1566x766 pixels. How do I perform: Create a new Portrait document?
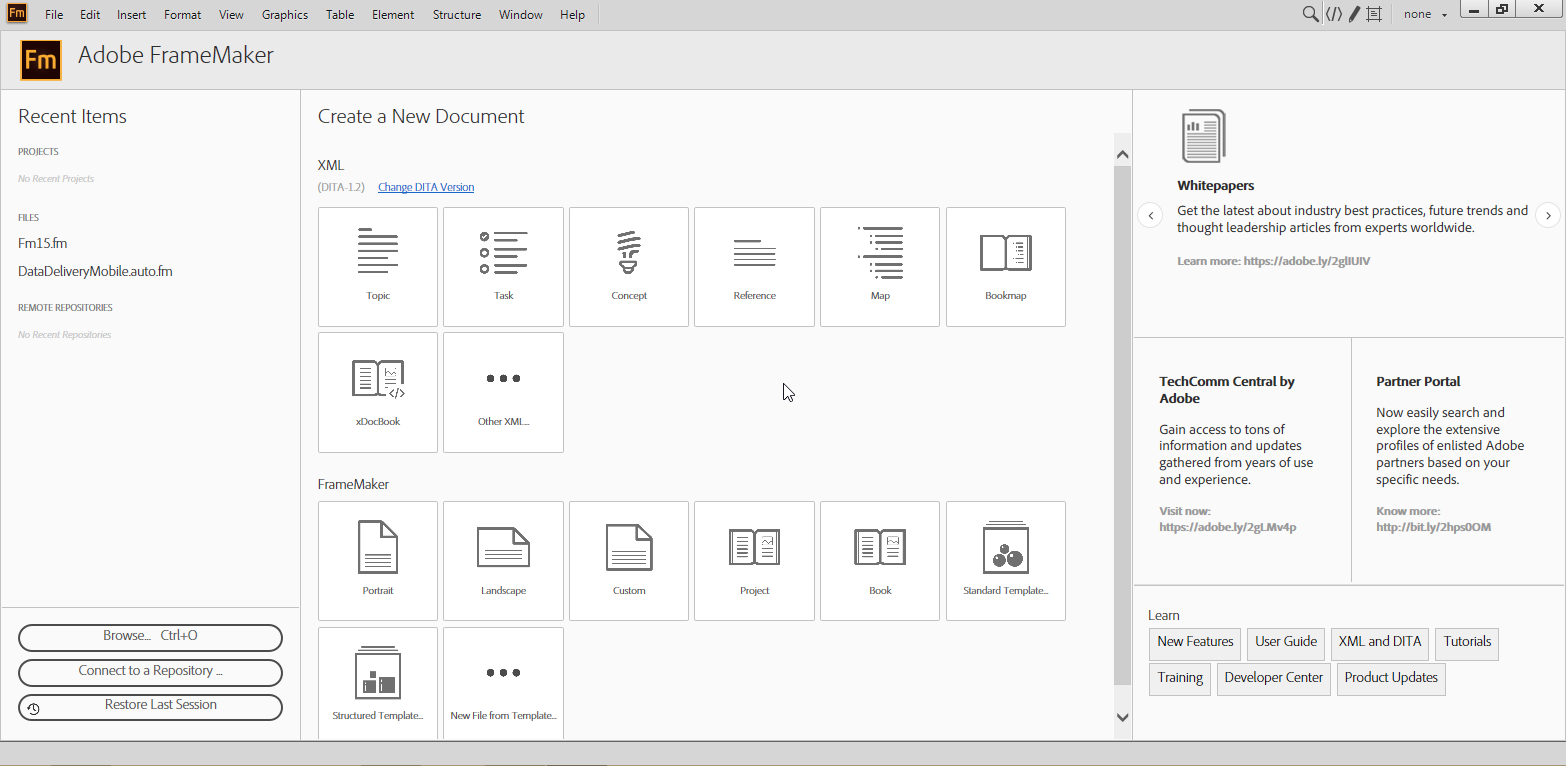[378, 561]
